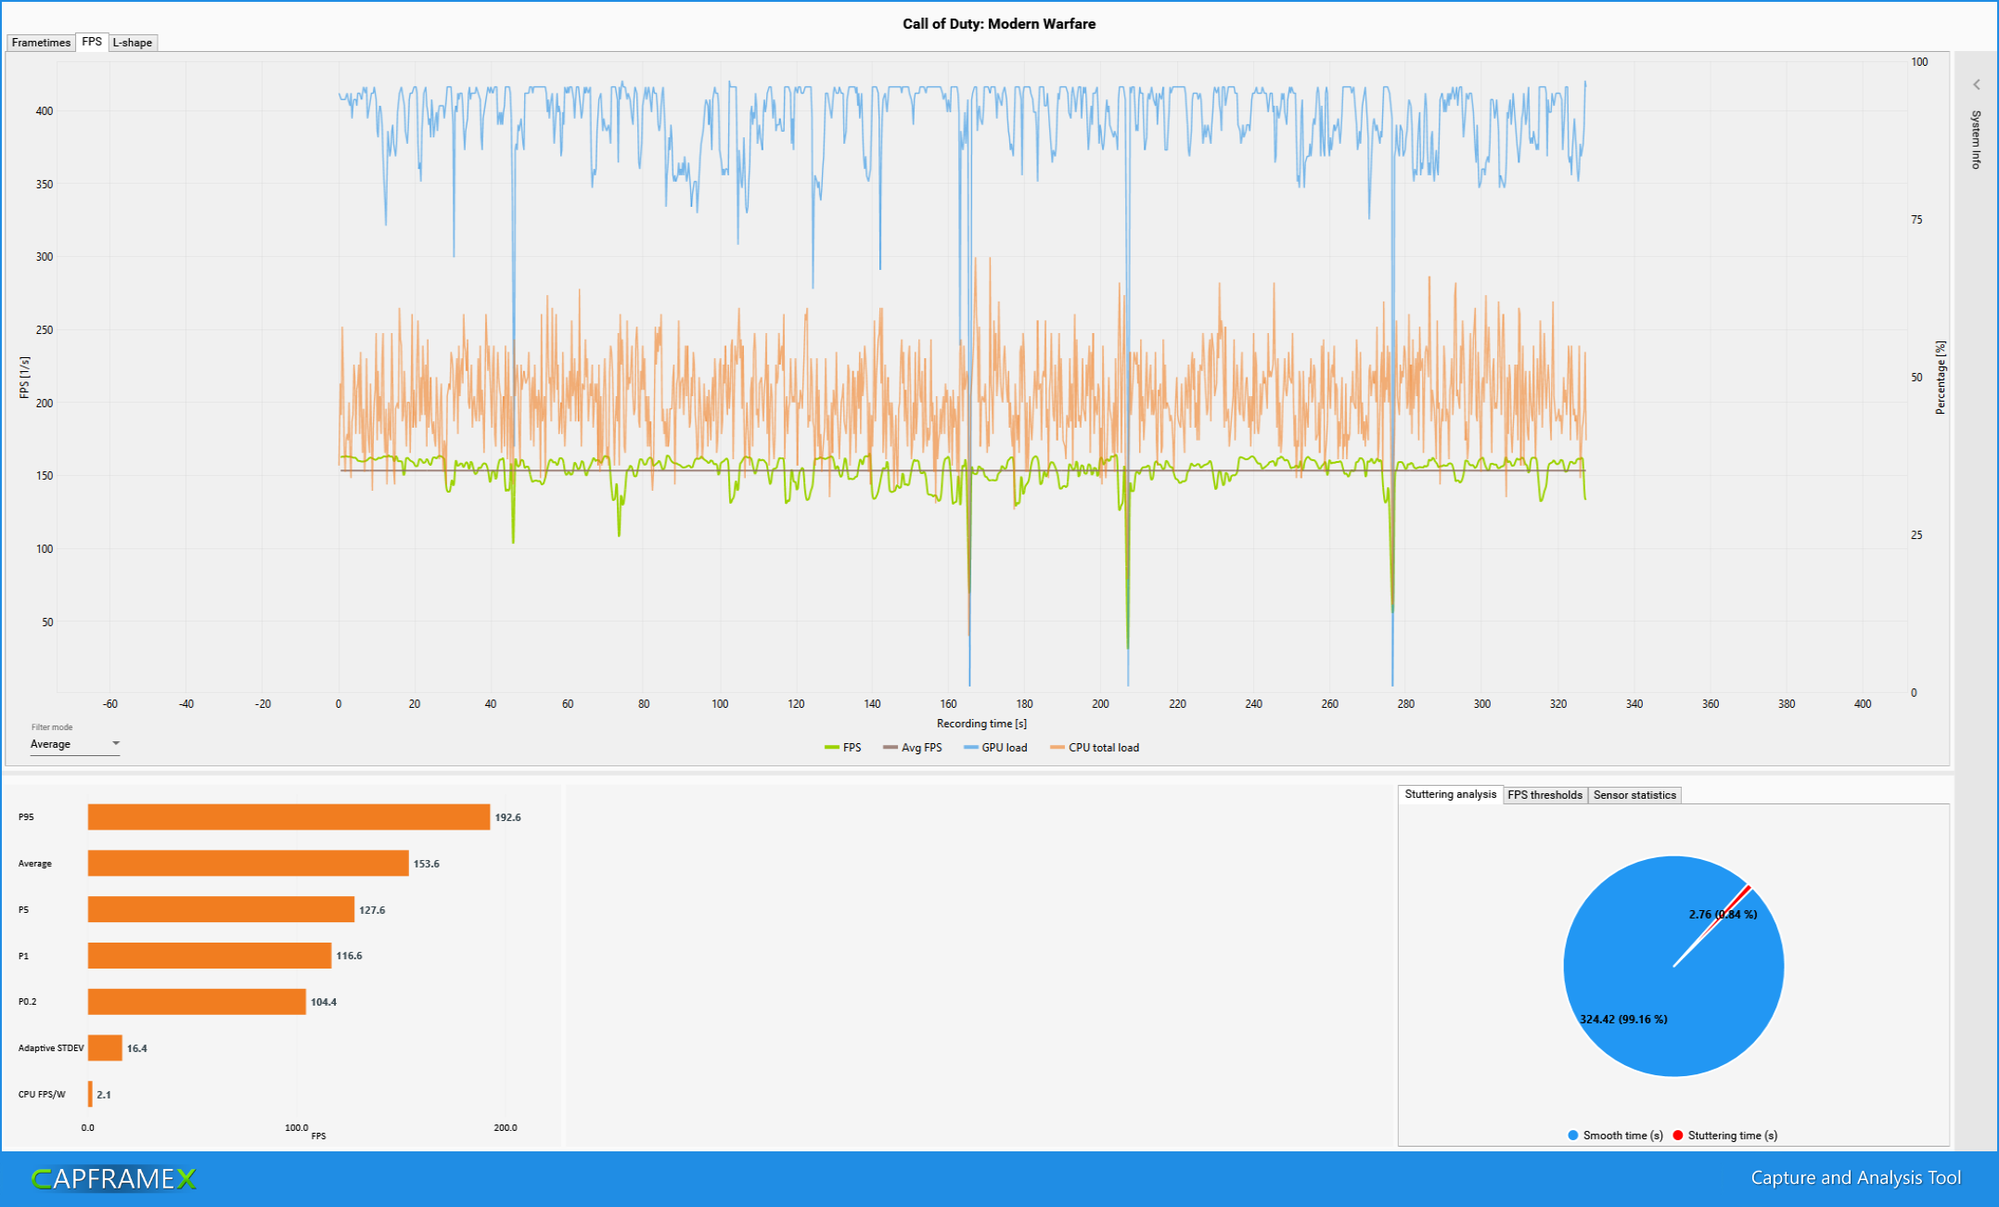Click the Call of Duty: Modern Warfare title
1999x1207 pixels.
pos(999,24)
